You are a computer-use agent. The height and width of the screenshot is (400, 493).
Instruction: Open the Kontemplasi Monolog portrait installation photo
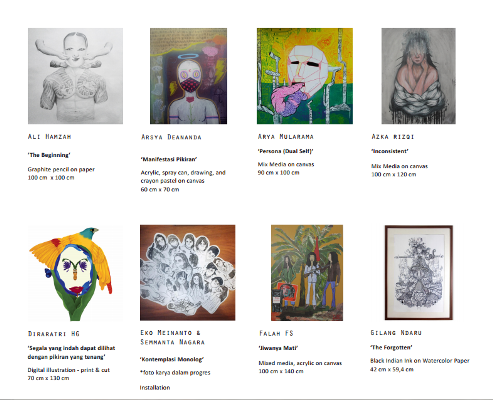pyautogui.click(x=188, y=273)
